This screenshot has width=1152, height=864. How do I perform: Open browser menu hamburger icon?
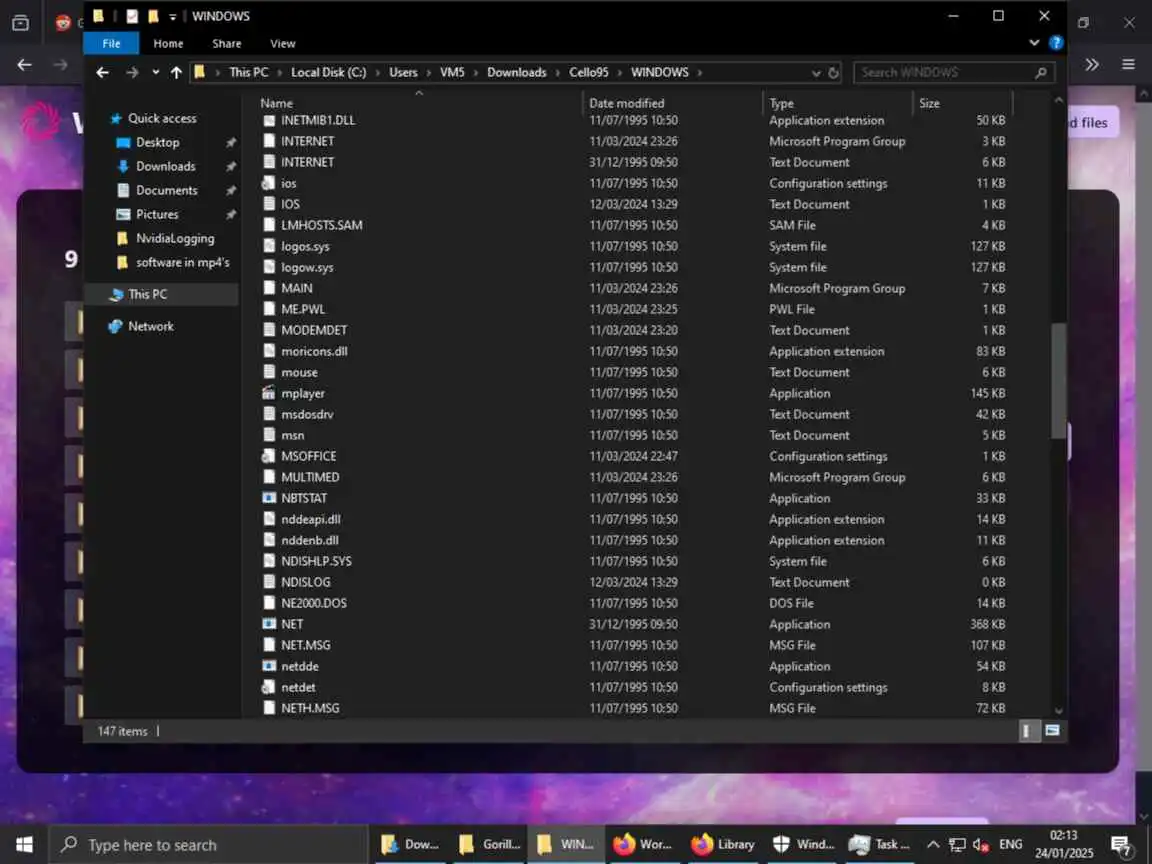click(x=1128, y=65)
